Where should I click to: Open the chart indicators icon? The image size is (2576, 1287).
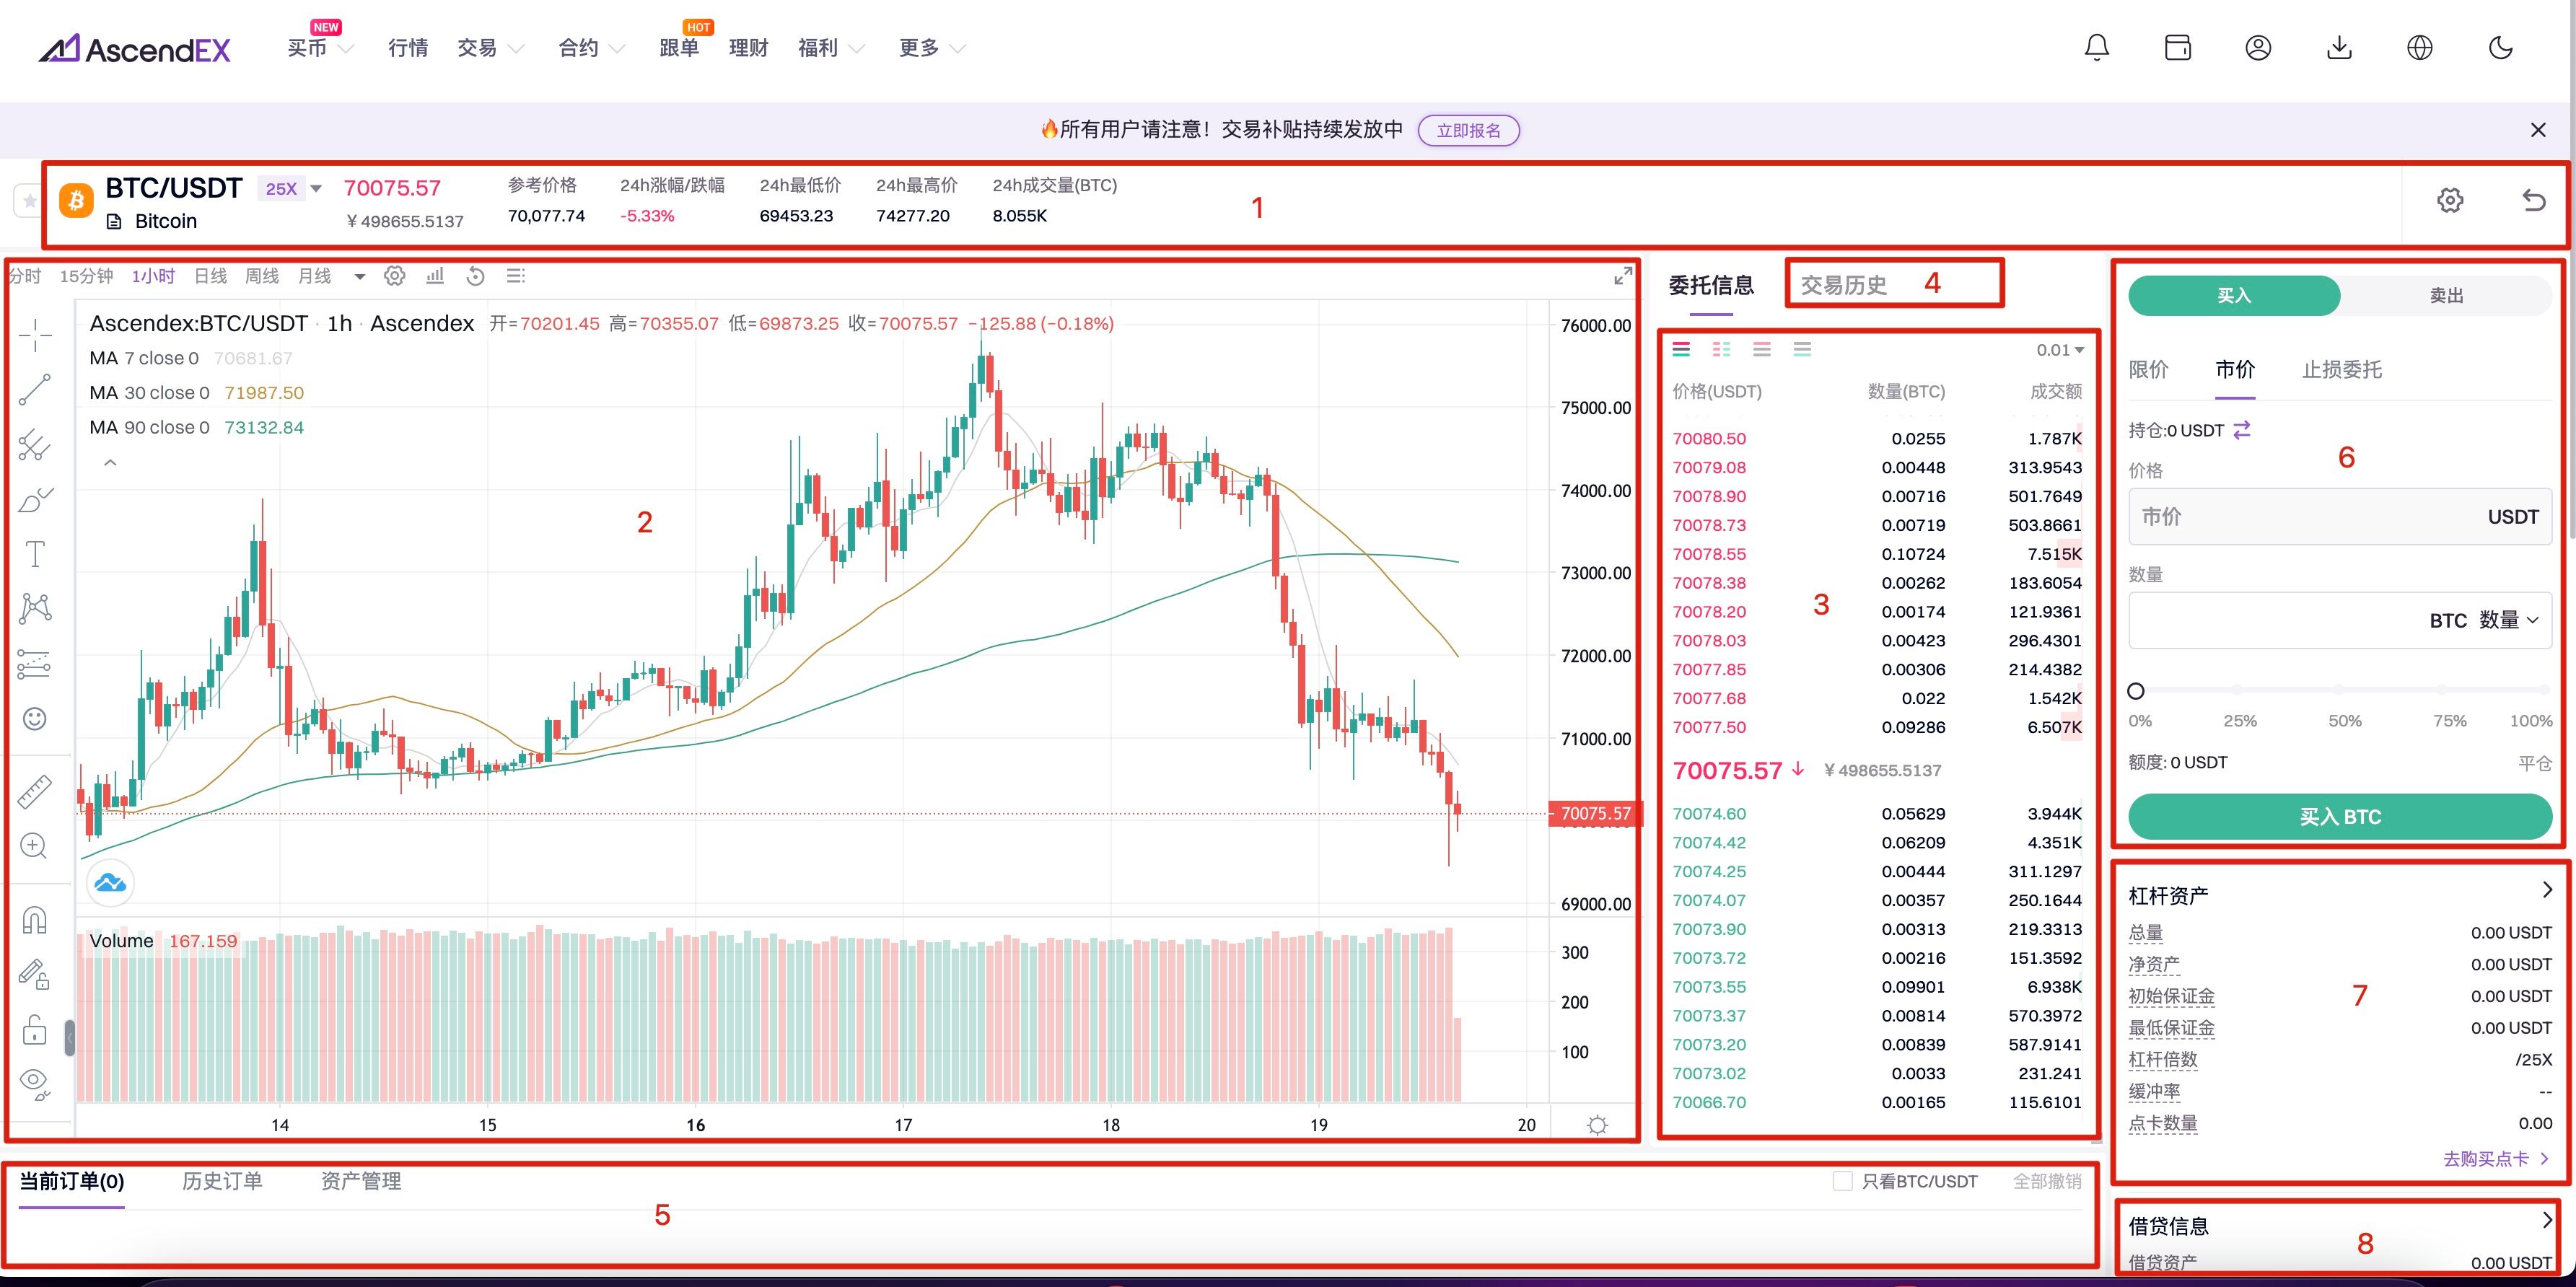click(435, 276)
